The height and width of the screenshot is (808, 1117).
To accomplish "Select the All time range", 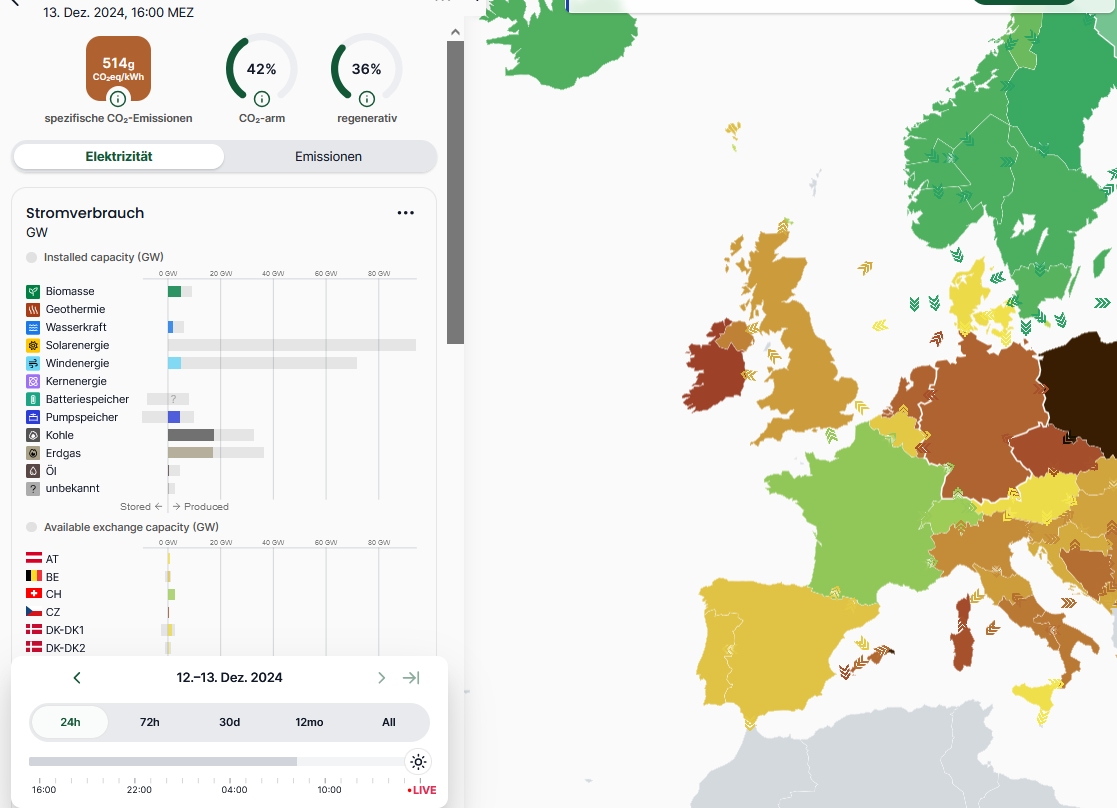I will tap(388, 722).
